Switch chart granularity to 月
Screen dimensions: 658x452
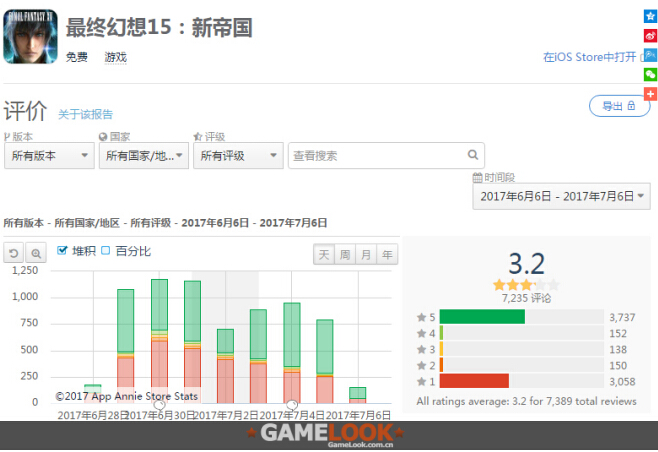[x=366, y=254]
